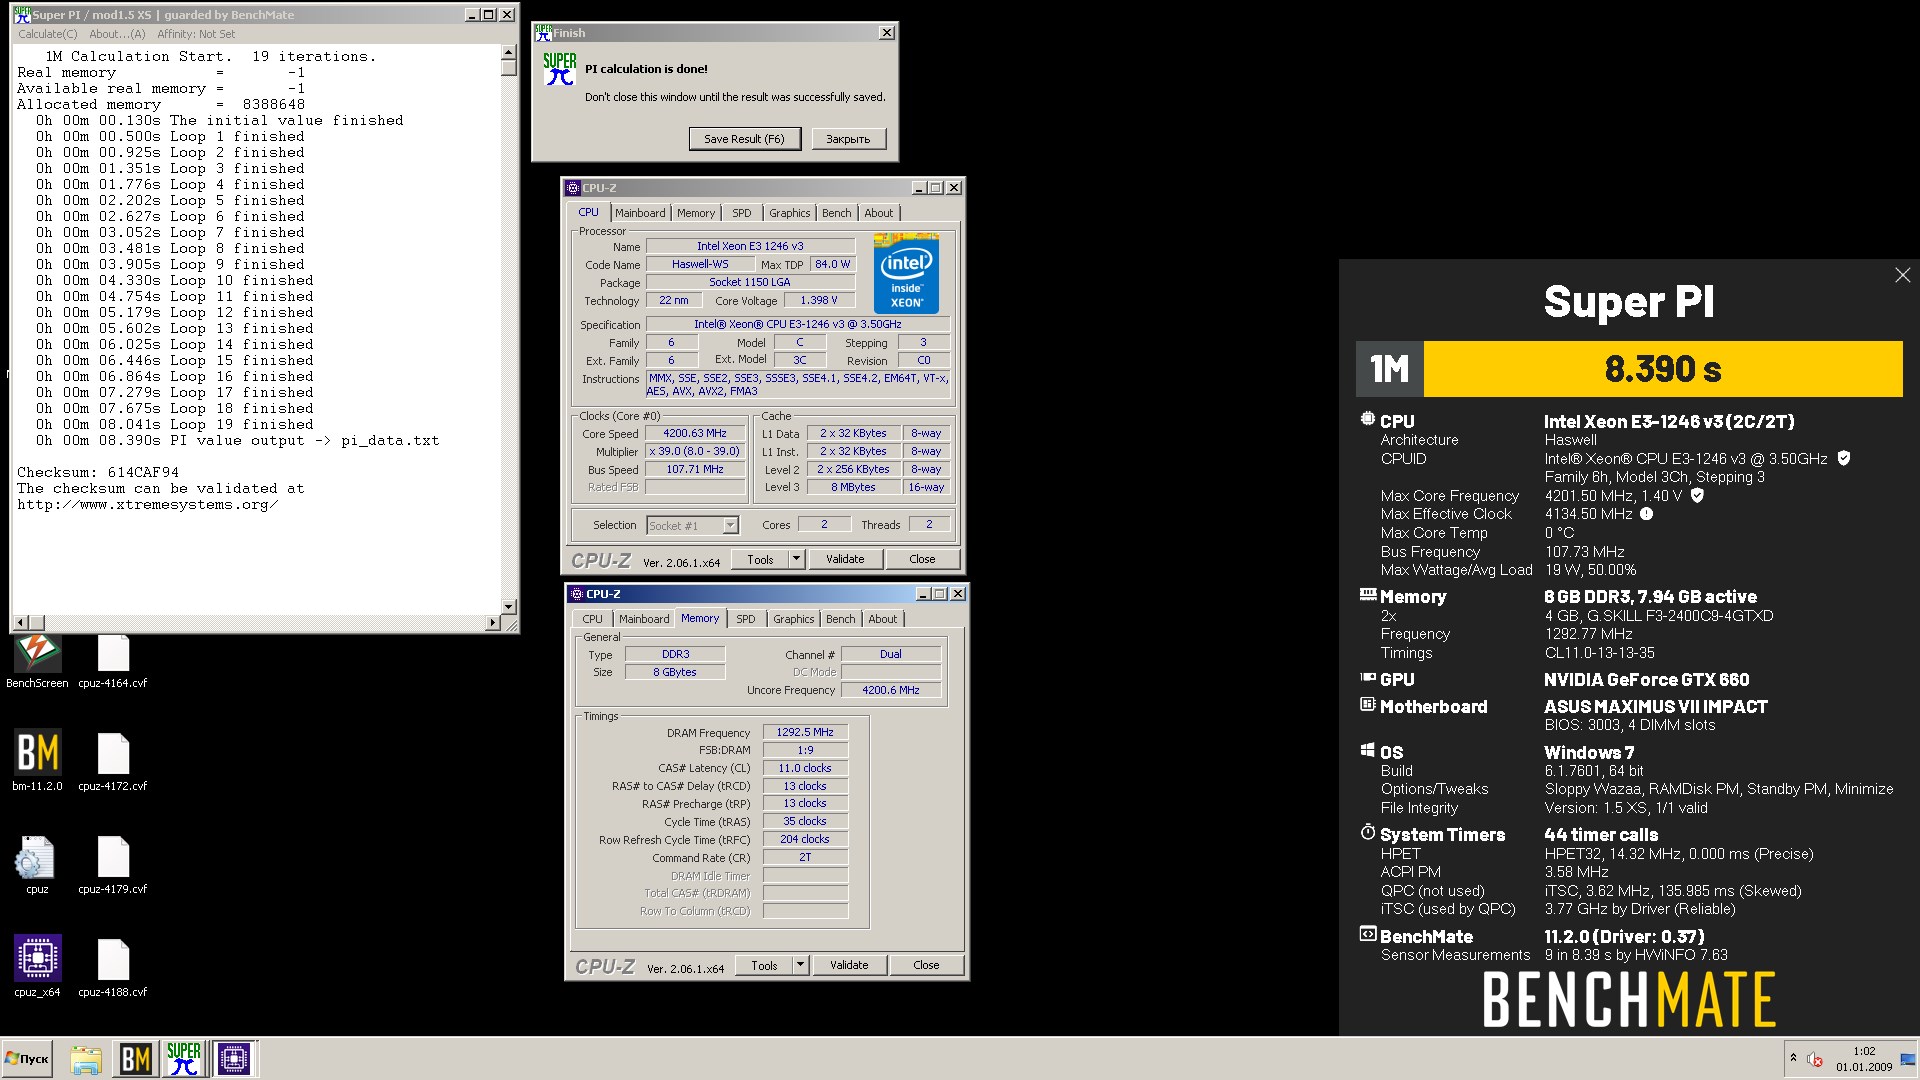
Task: Show hidden tray icons arrow
Action: [1793, 1058]
